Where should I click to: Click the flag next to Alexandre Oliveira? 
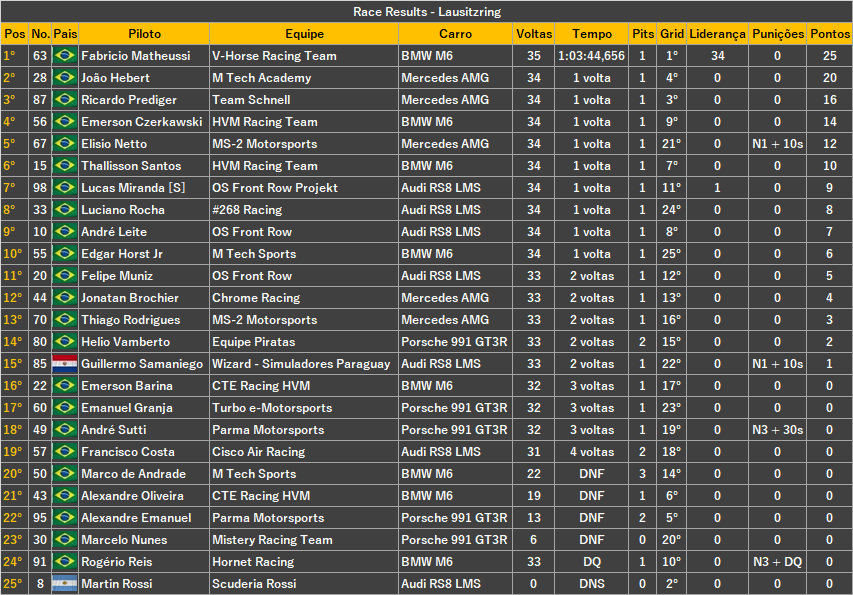click(65, 496)
